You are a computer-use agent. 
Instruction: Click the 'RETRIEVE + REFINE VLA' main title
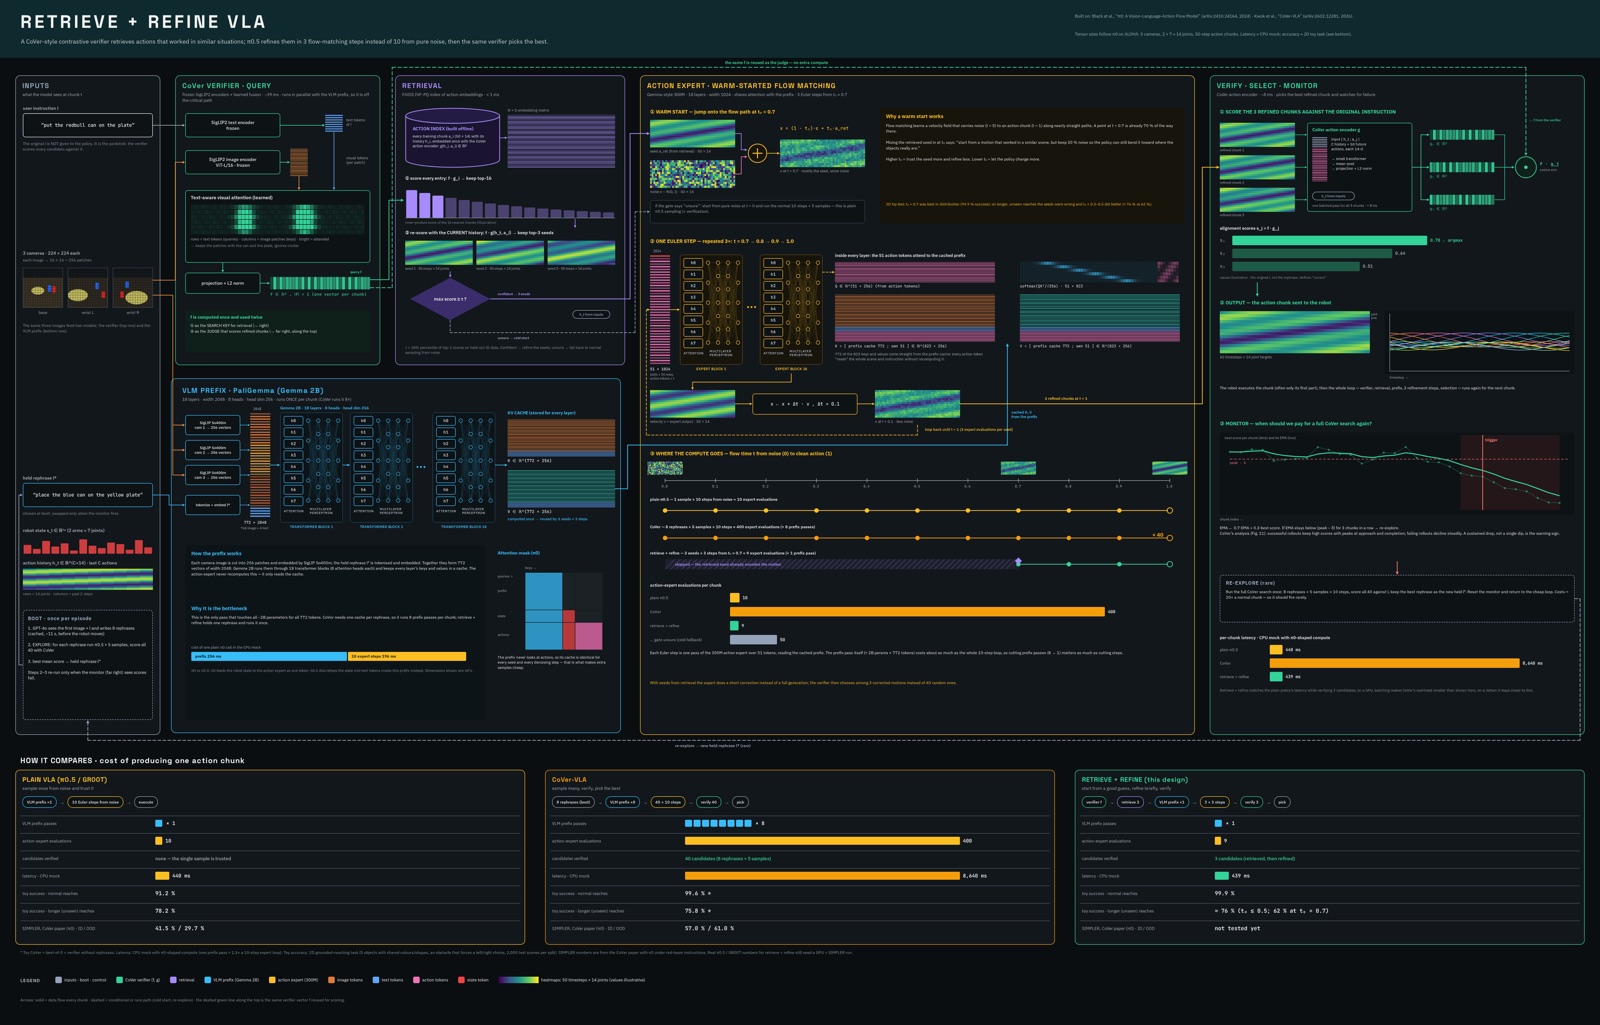(143, 21)
